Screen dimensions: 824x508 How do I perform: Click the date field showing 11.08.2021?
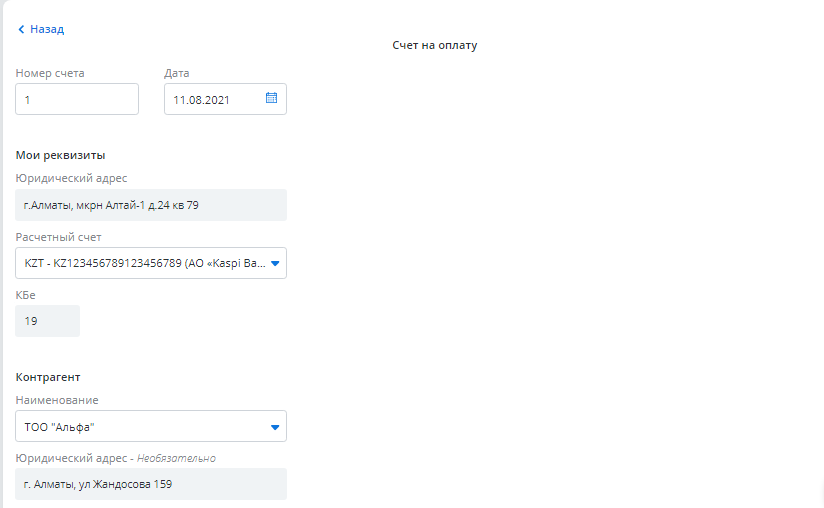tap(210, 99)
